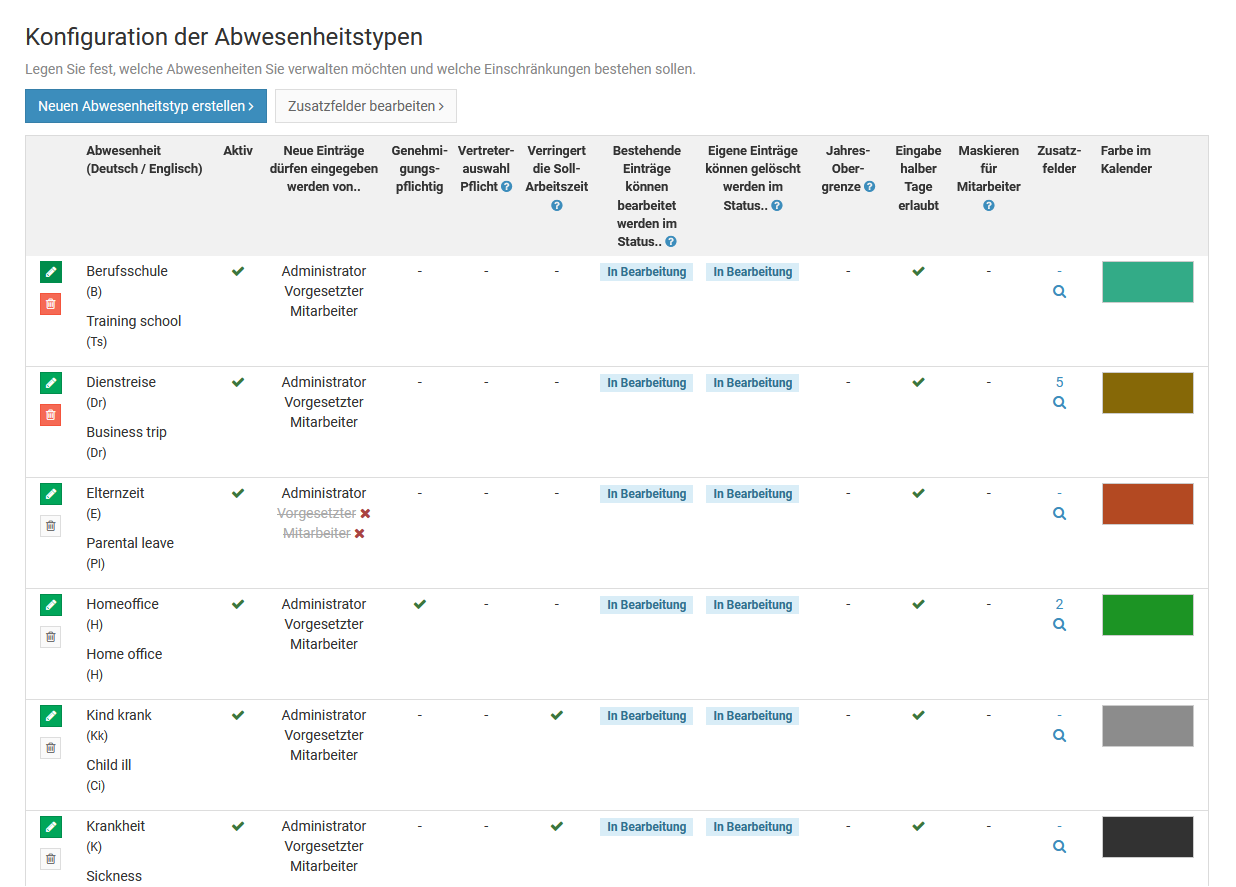Open Zusatzfelder bearbeiten

(365, 105)
